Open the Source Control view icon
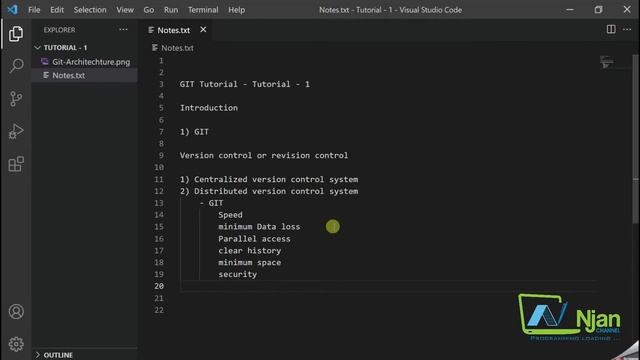The height and width of the screenshot is (360, 640). click(x=16, y=98)
